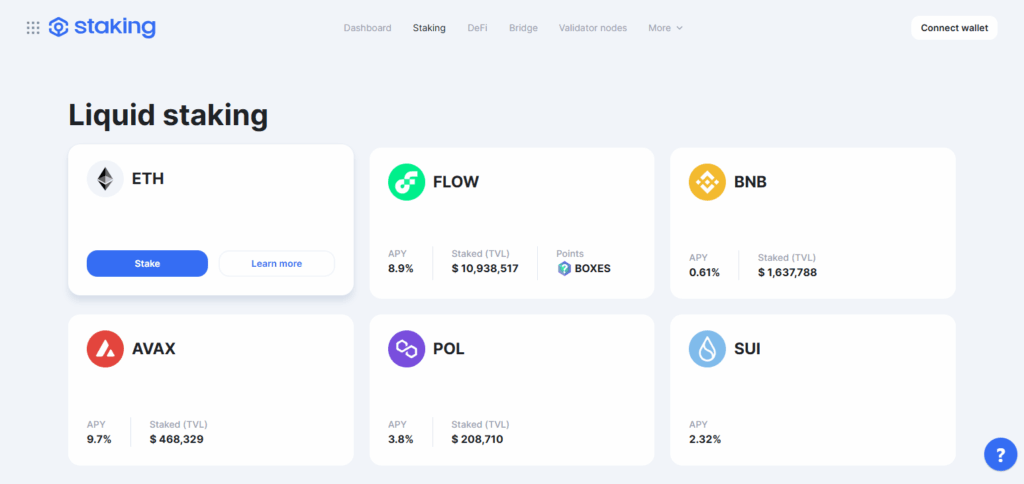Navigate to the Bridge page

coord(523,28)
